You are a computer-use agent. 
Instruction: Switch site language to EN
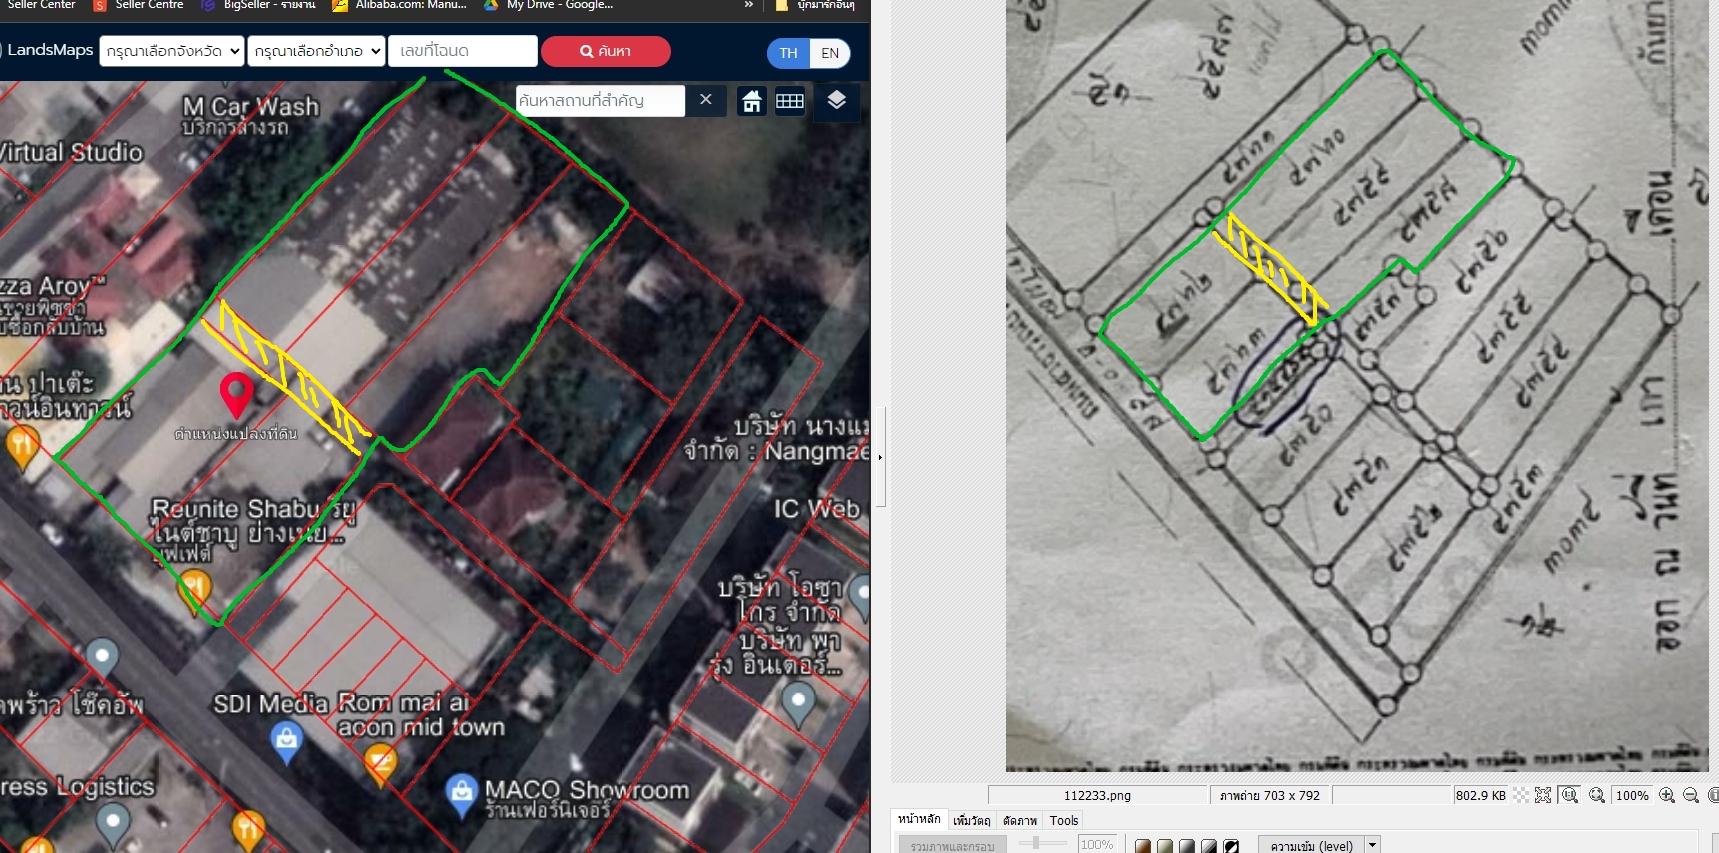830,53
